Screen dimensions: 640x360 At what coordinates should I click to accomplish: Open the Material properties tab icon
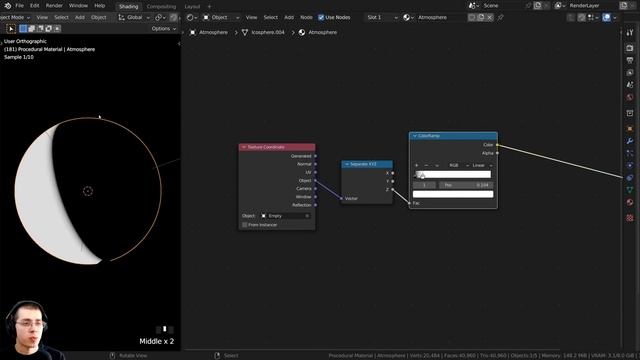point(630,202)
